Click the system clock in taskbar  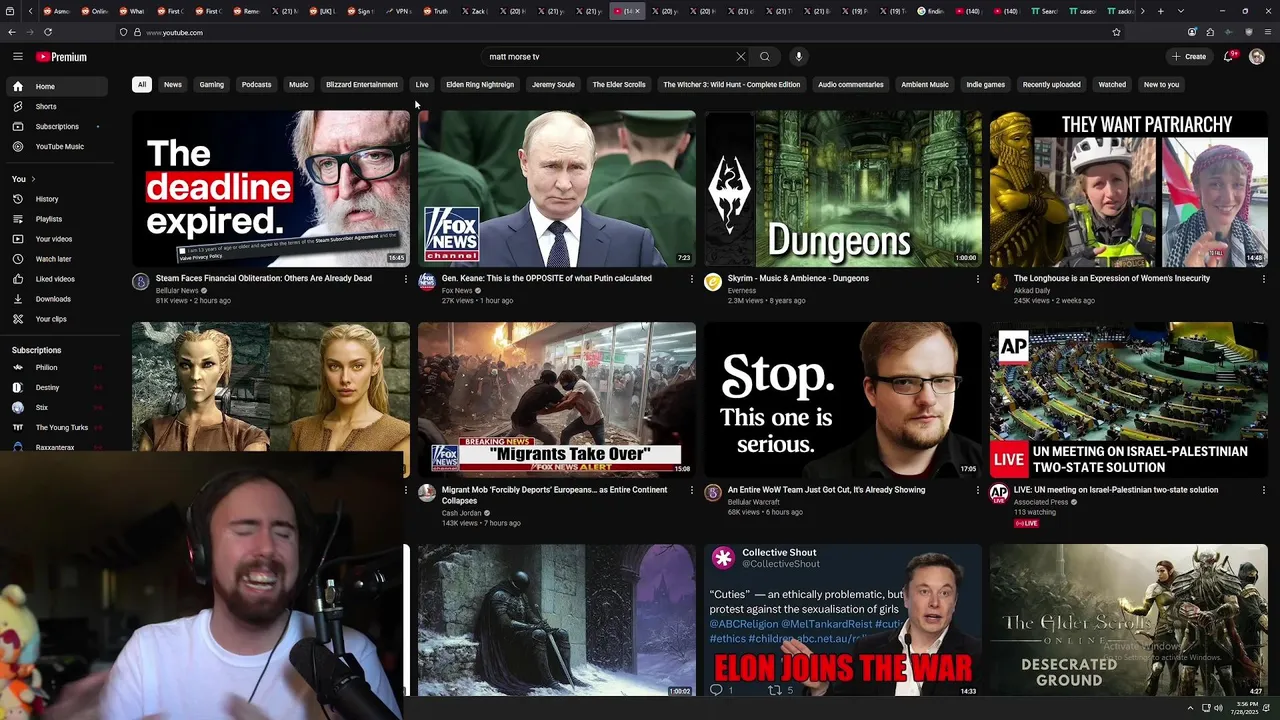(1245, 708)
